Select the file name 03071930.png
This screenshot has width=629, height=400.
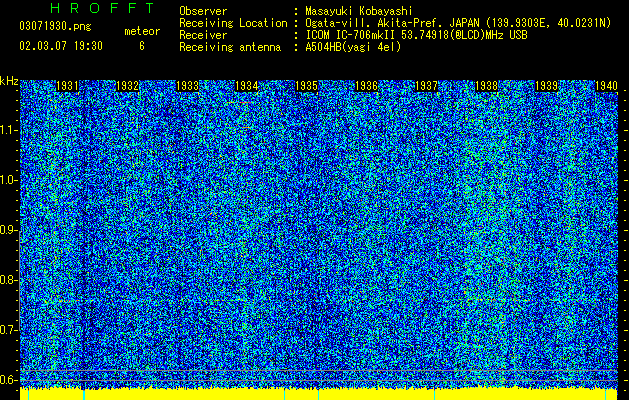[55, 27]
